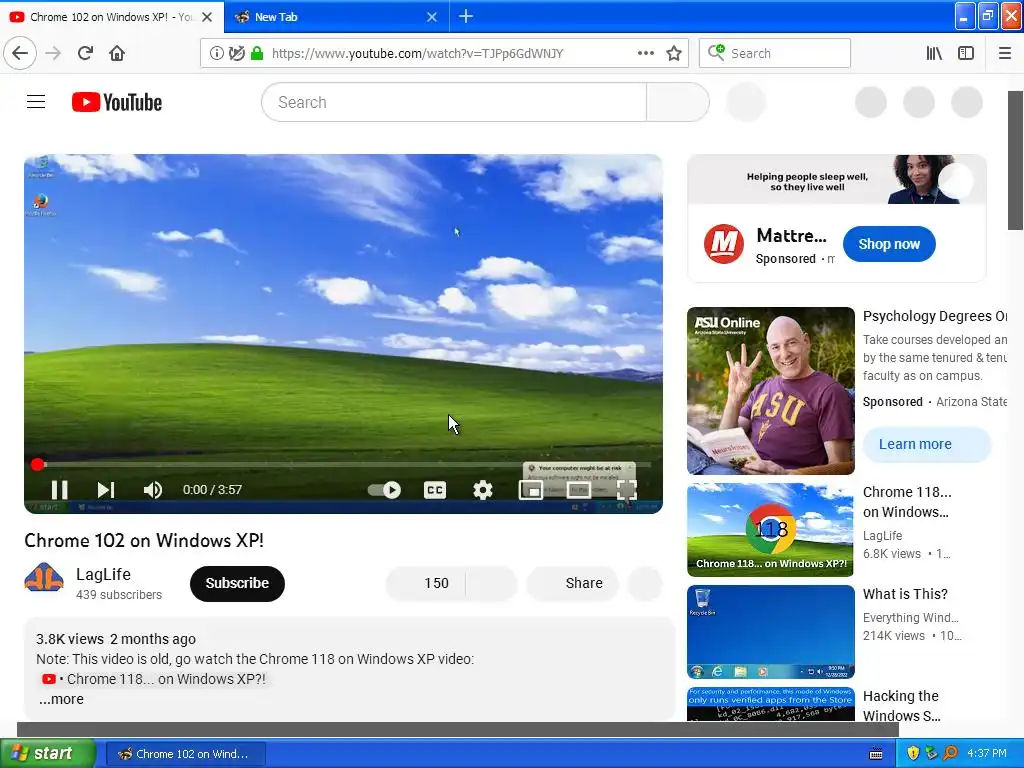Viewport: 1024px width, 768px height.
Task: Click the browser Search box
Action: click(x=775, y=53)
